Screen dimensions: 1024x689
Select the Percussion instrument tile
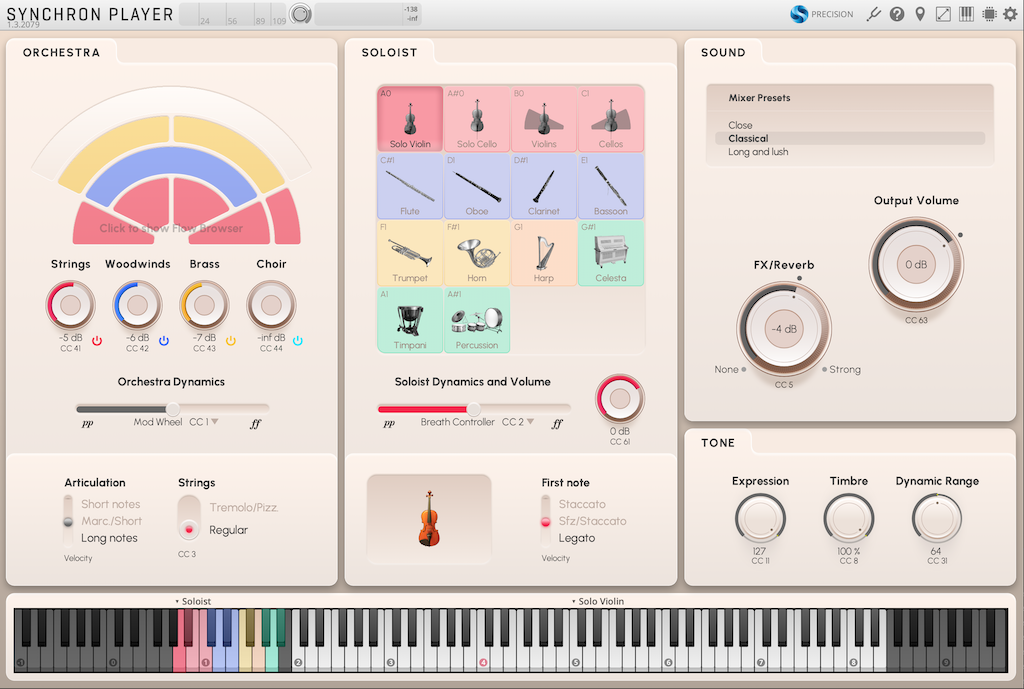pyautogui.click(x=477, y=320)
